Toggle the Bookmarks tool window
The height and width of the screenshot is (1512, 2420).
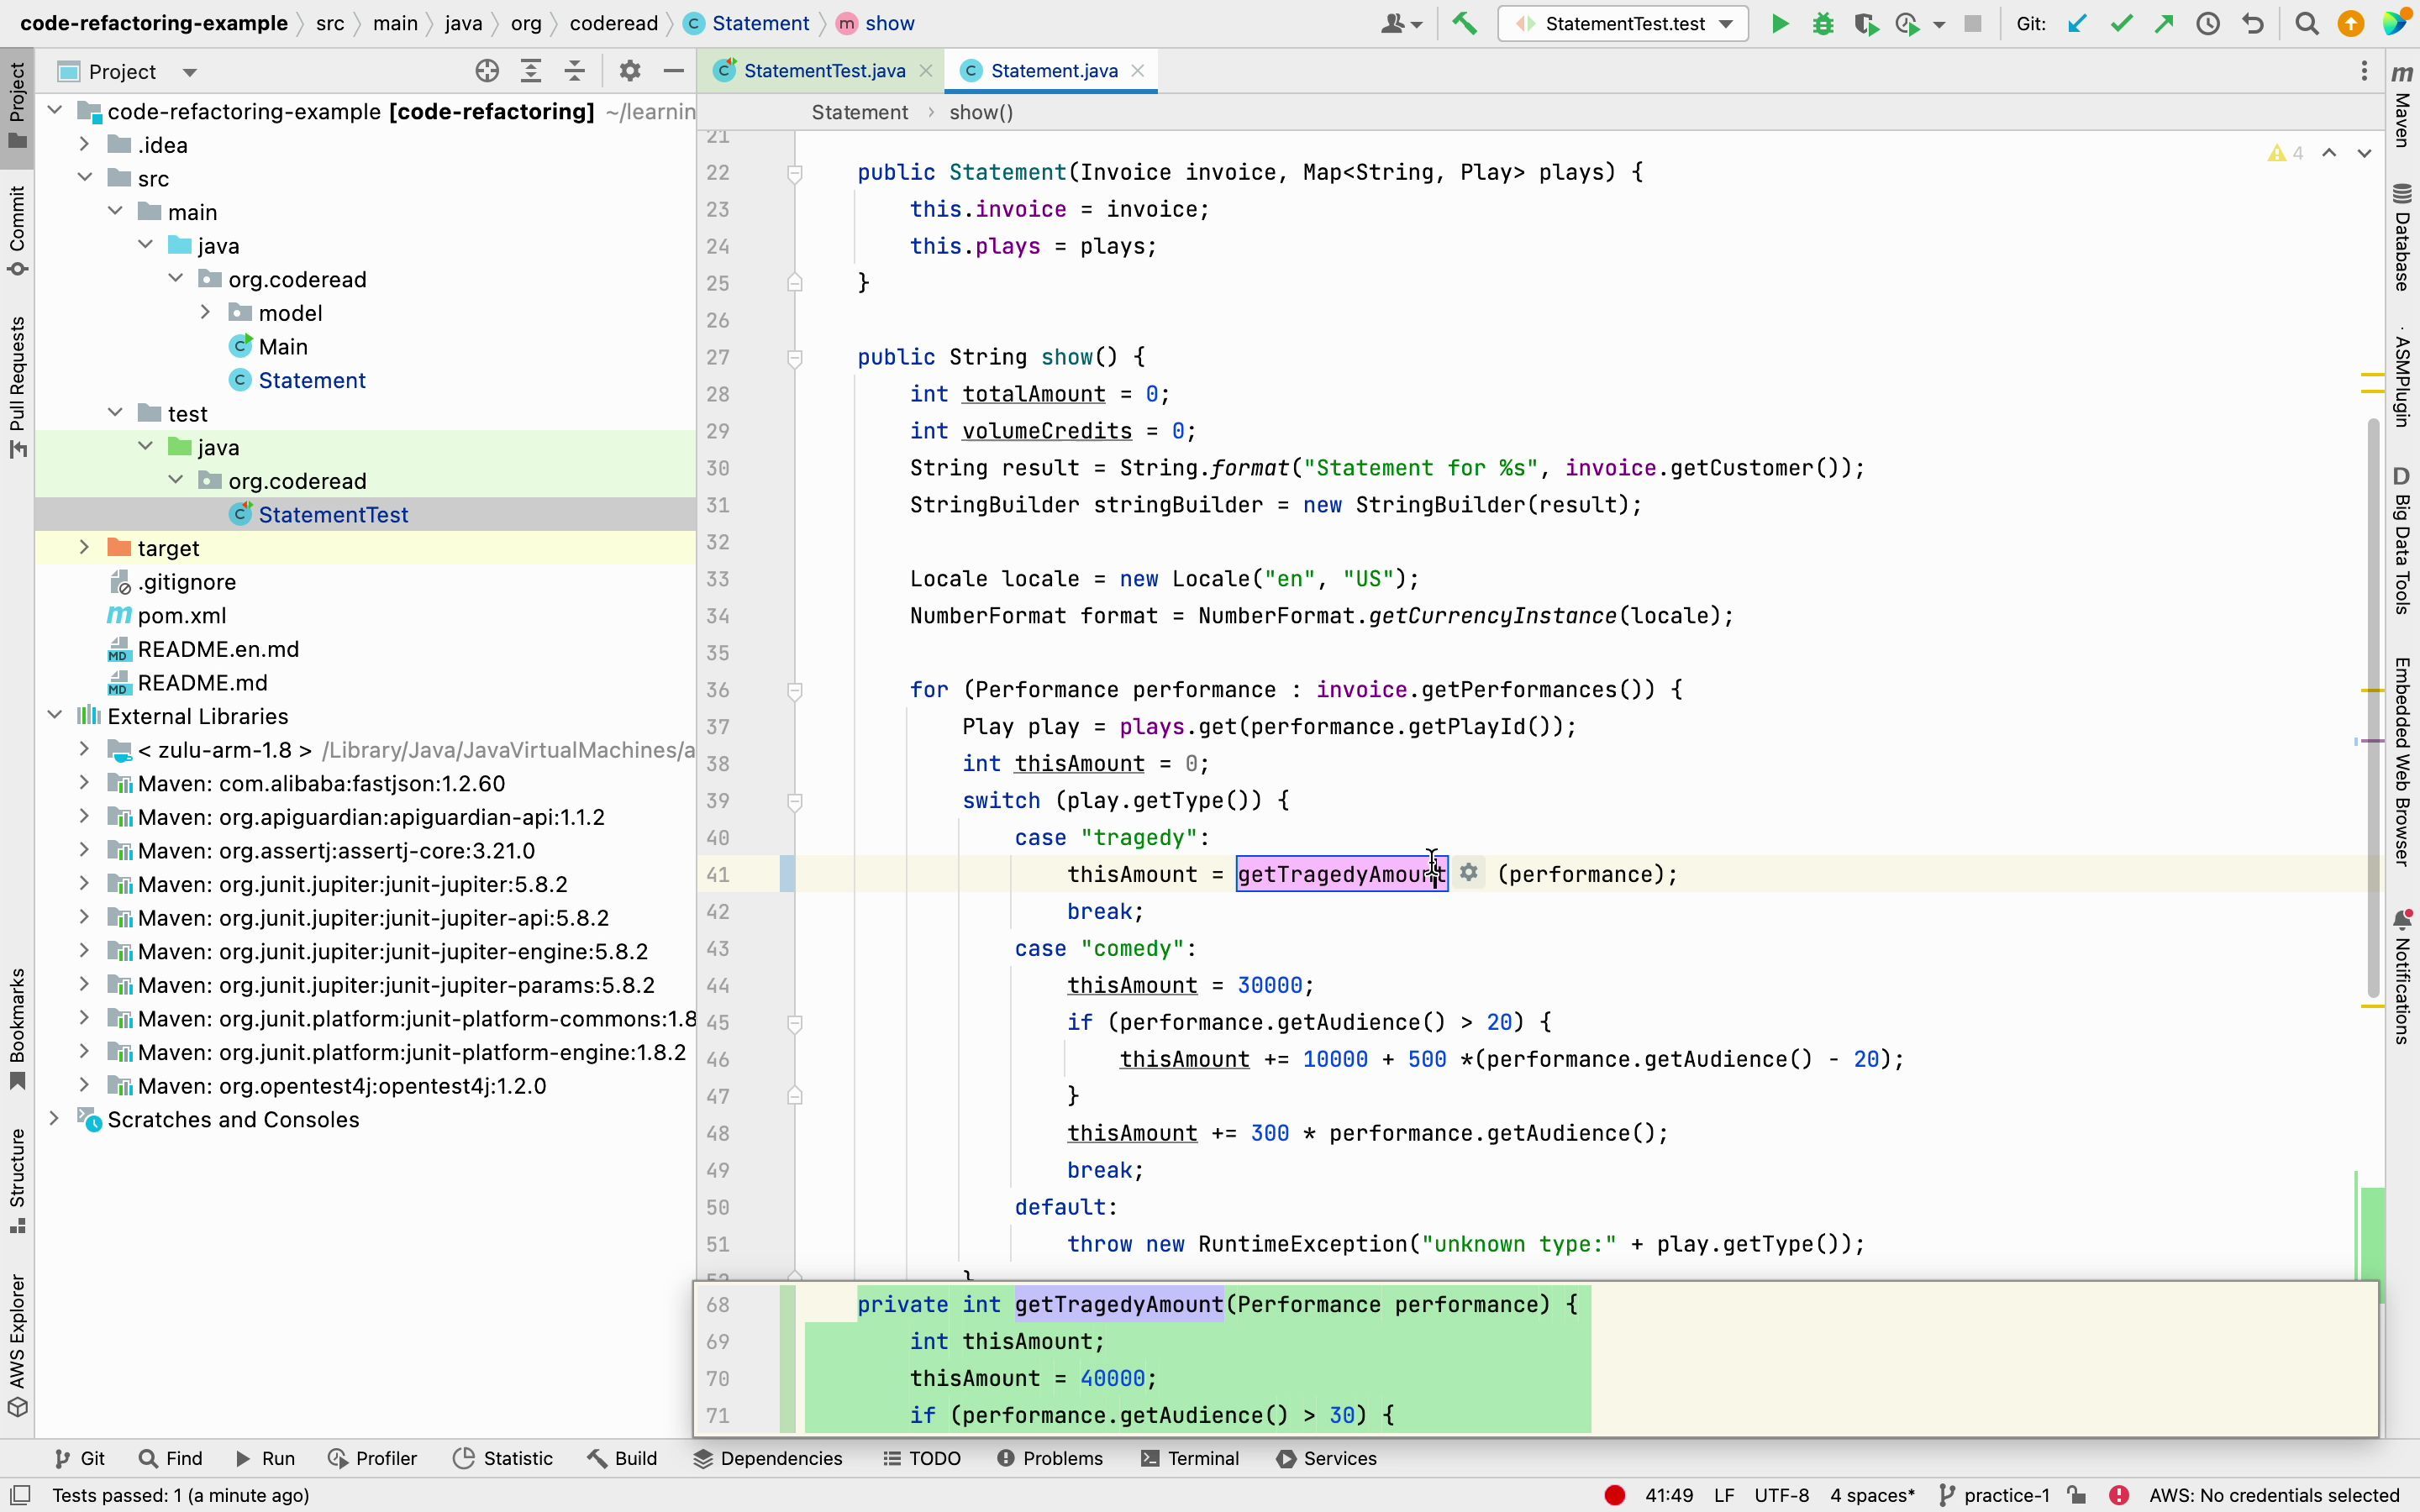tap(16, 1025)
